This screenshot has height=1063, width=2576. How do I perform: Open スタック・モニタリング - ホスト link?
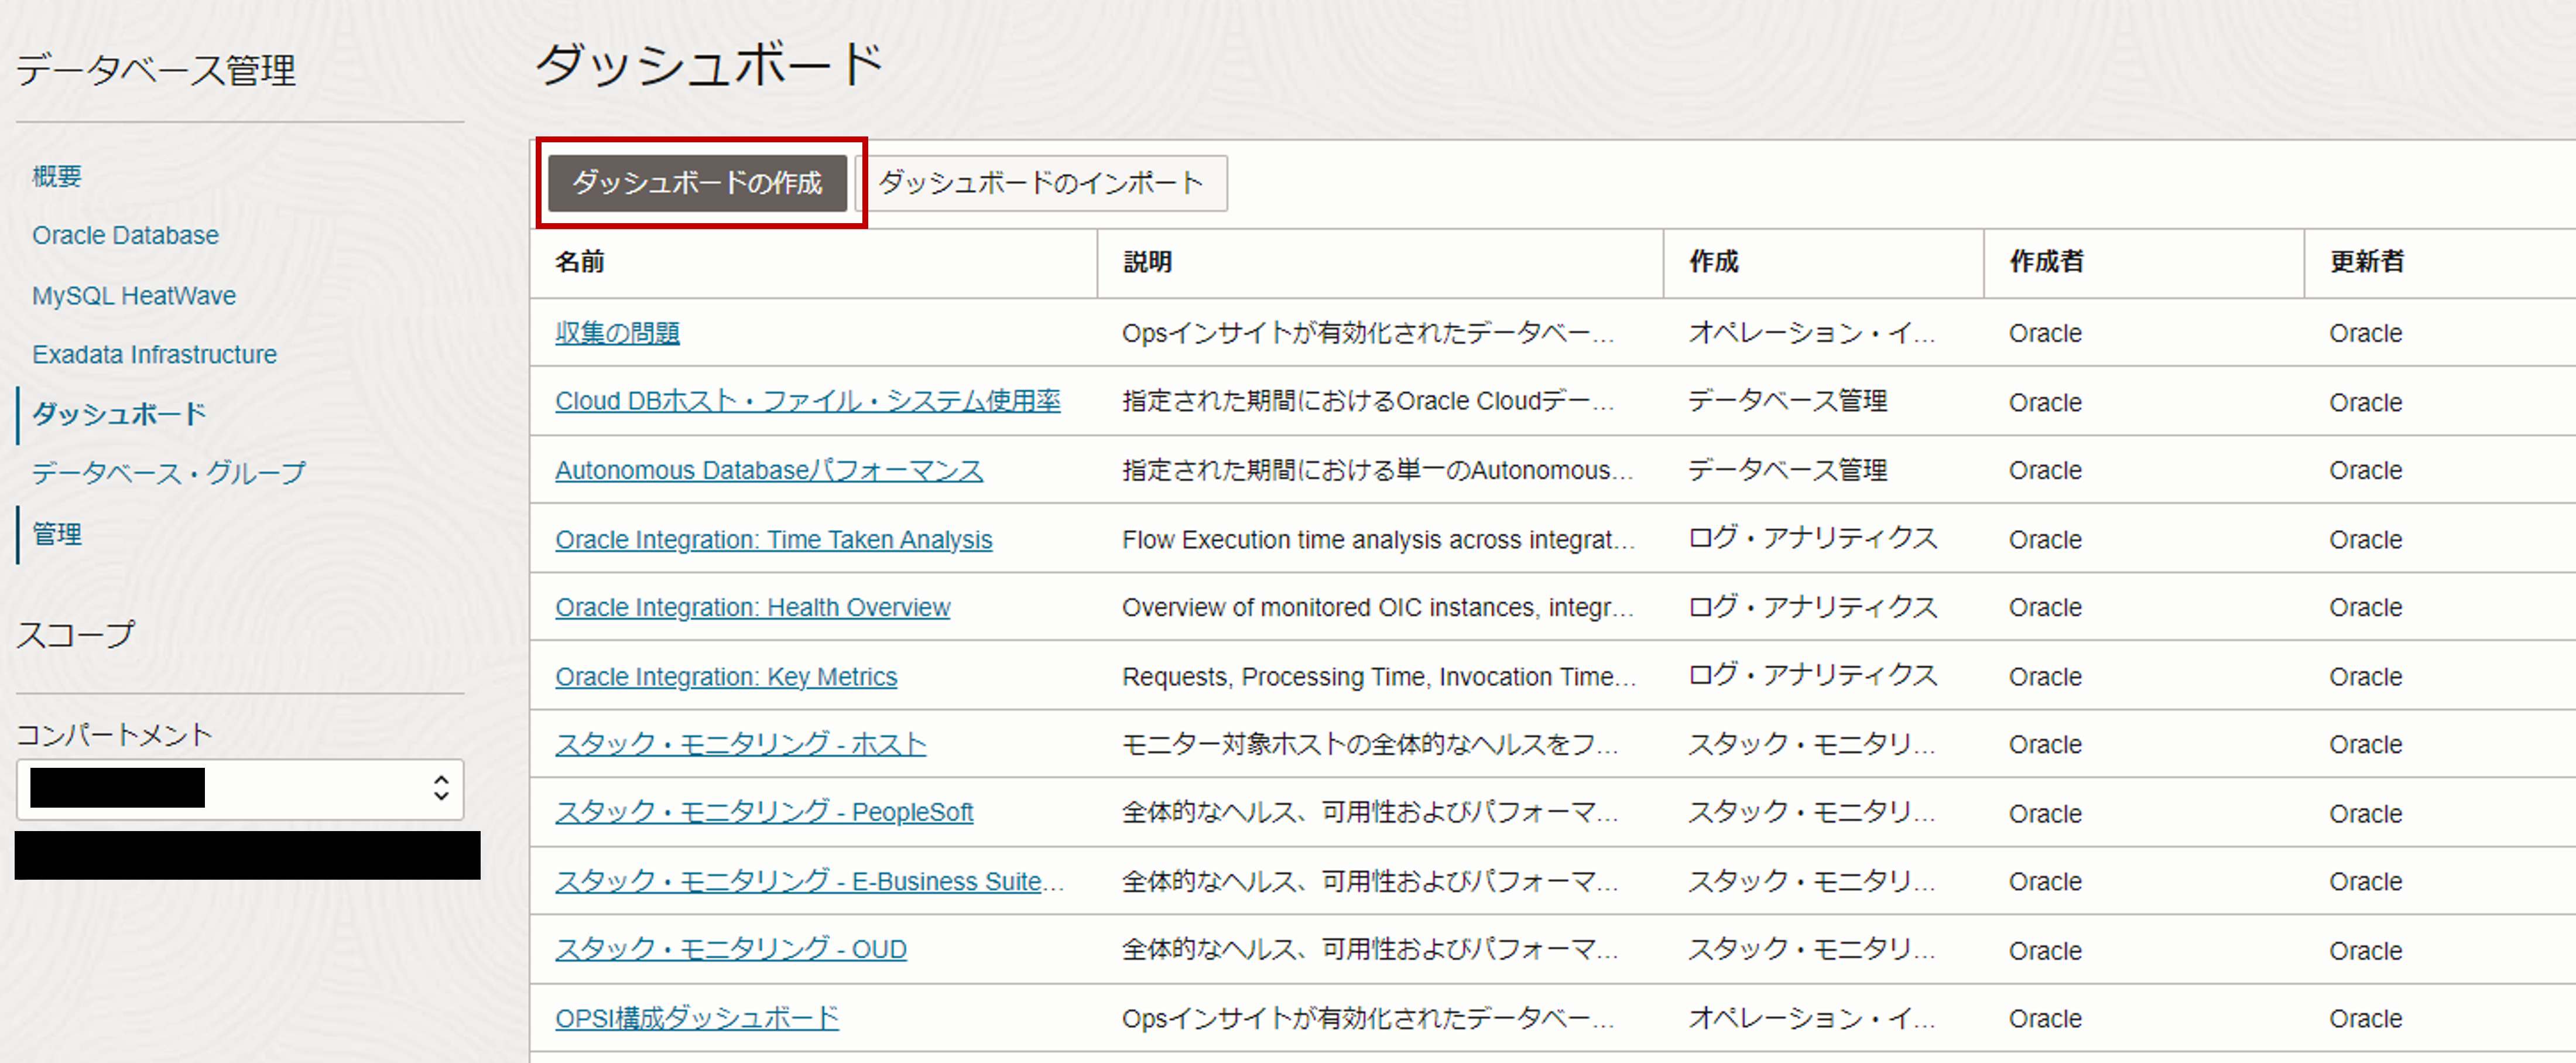(741, 744)
